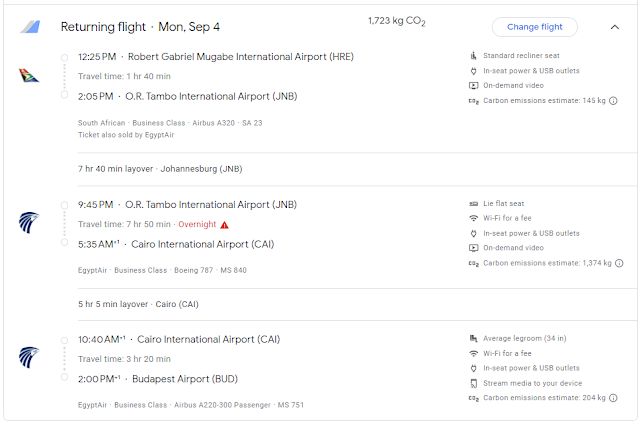Click the 5 hr 5 min Cairo layover row
Screen dimensions: 640x424
click(139, 304)
